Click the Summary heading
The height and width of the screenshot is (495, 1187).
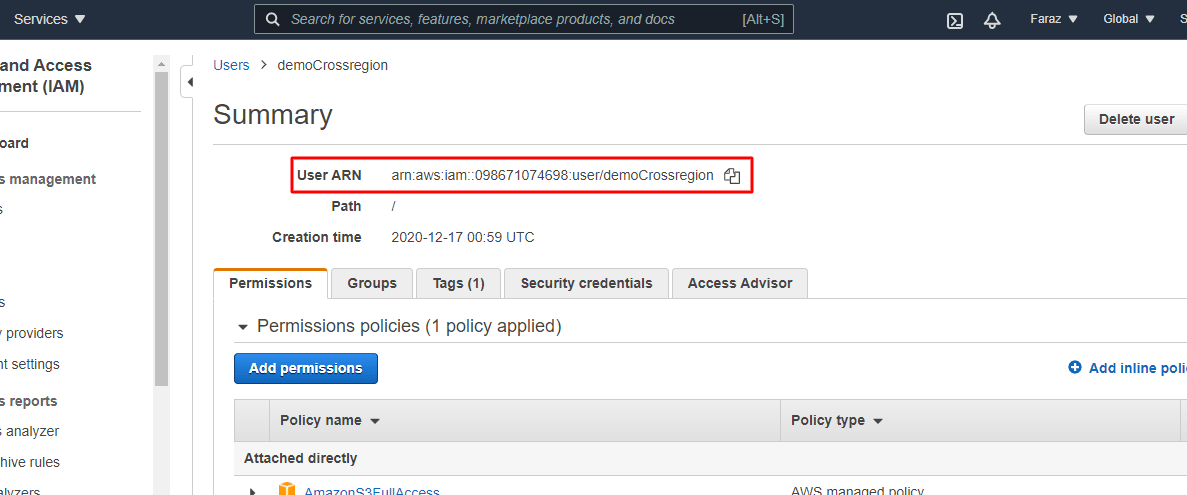pos(273,115)
